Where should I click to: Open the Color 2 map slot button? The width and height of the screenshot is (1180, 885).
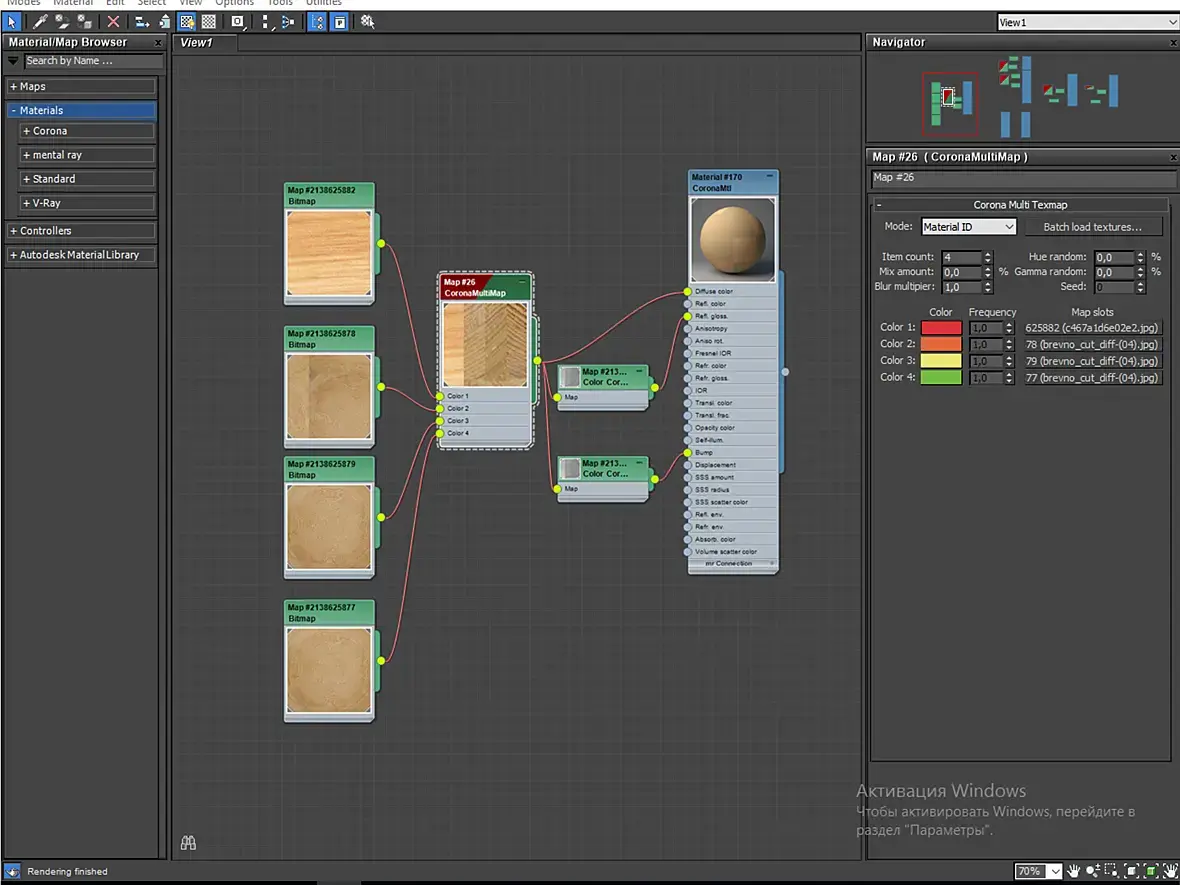click(x=1092, y=344)
